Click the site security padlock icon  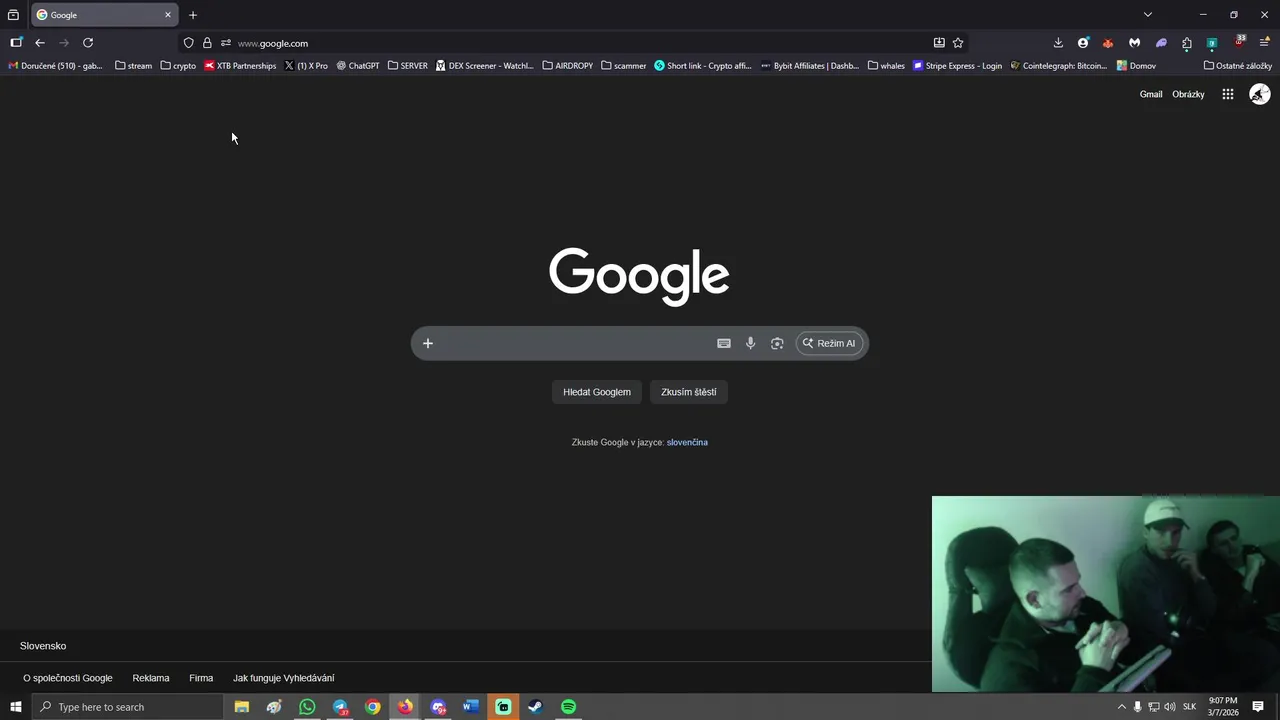(207, 43)
